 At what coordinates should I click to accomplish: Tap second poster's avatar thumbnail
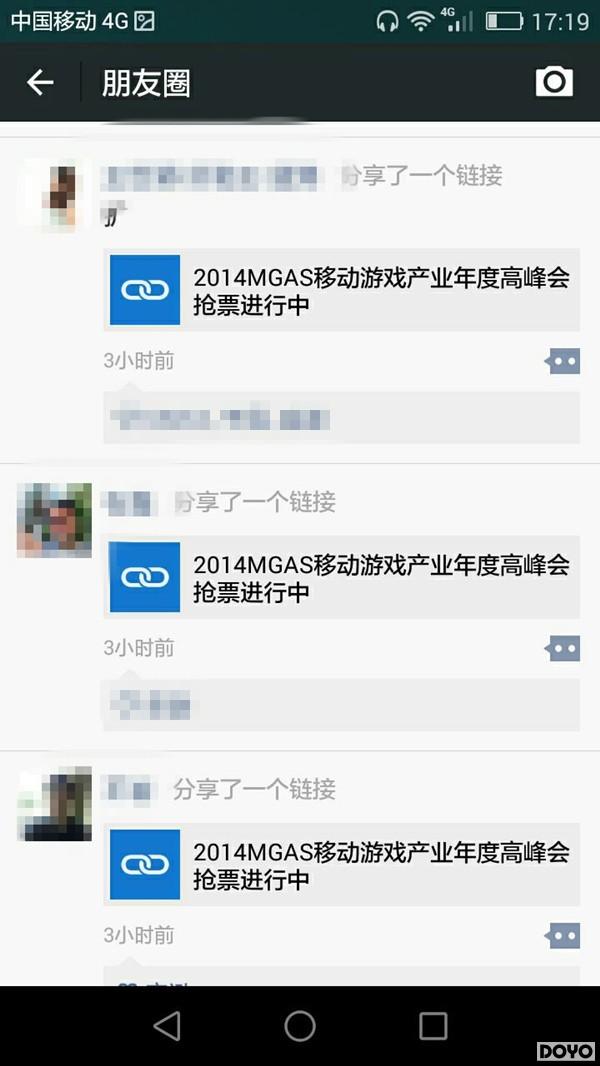tap(54, 520)
